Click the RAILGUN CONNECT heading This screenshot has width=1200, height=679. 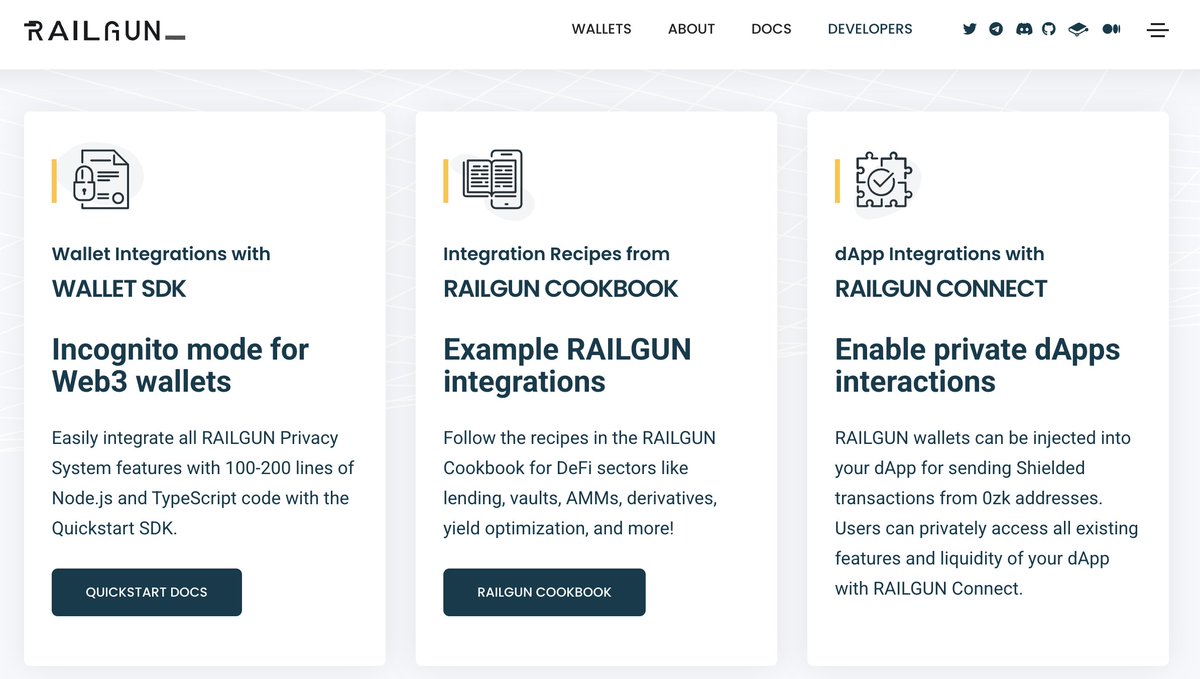pyautogui.click(x=941, y=289)
